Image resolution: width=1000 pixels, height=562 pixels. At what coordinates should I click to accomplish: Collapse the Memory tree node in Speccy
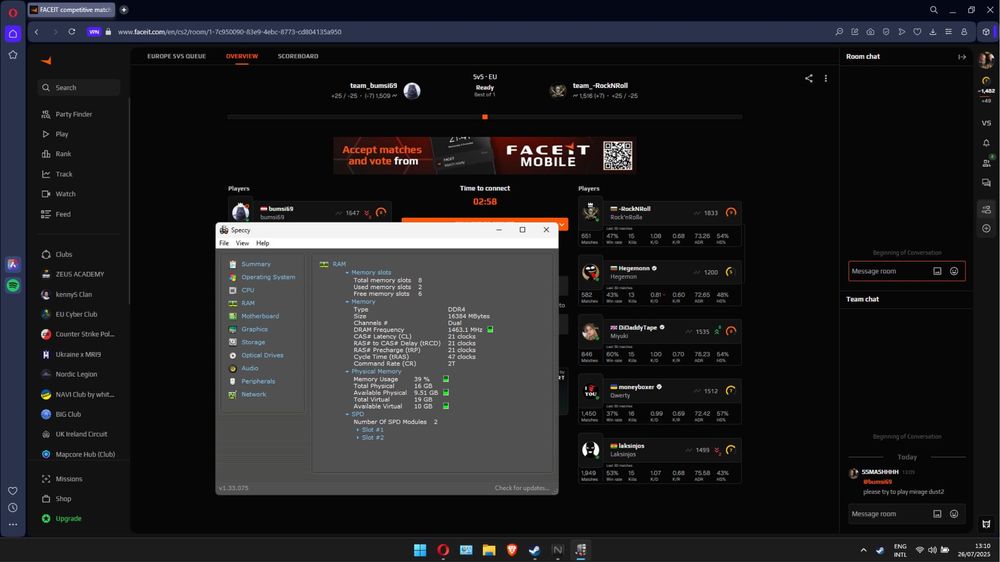click(x=348, y=302)
